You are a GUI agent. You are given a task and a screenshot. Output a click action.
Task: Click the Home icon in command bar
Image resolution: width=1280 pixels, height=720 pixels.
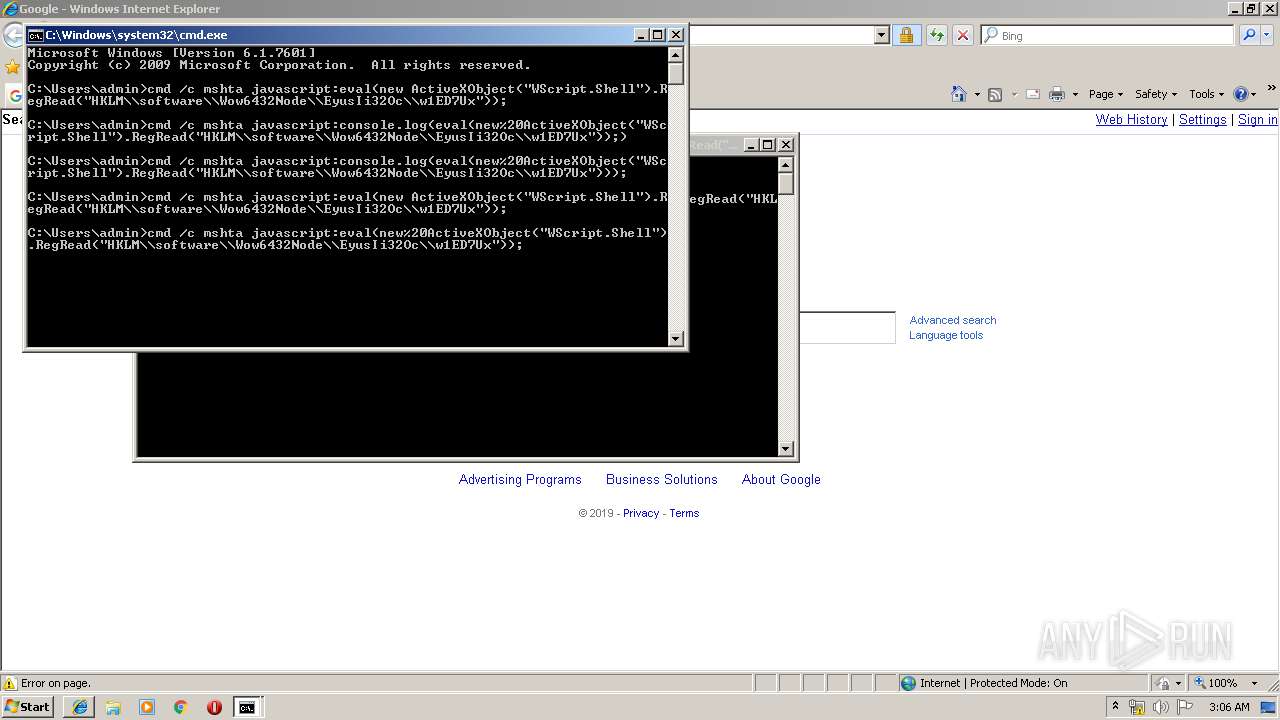click(959, 94)
